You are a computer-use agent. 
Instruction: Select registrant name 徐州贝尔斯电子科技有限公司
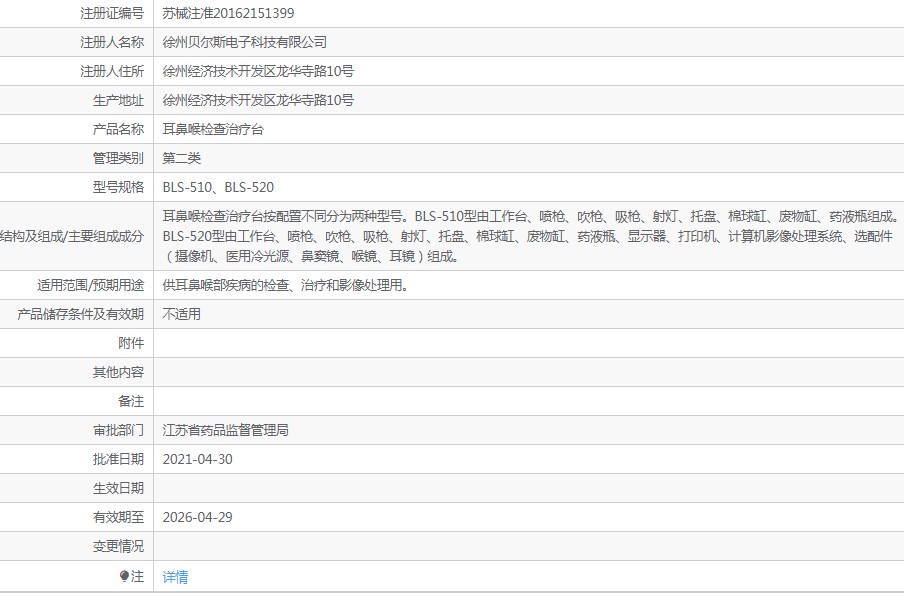click(x=245, y=42)
